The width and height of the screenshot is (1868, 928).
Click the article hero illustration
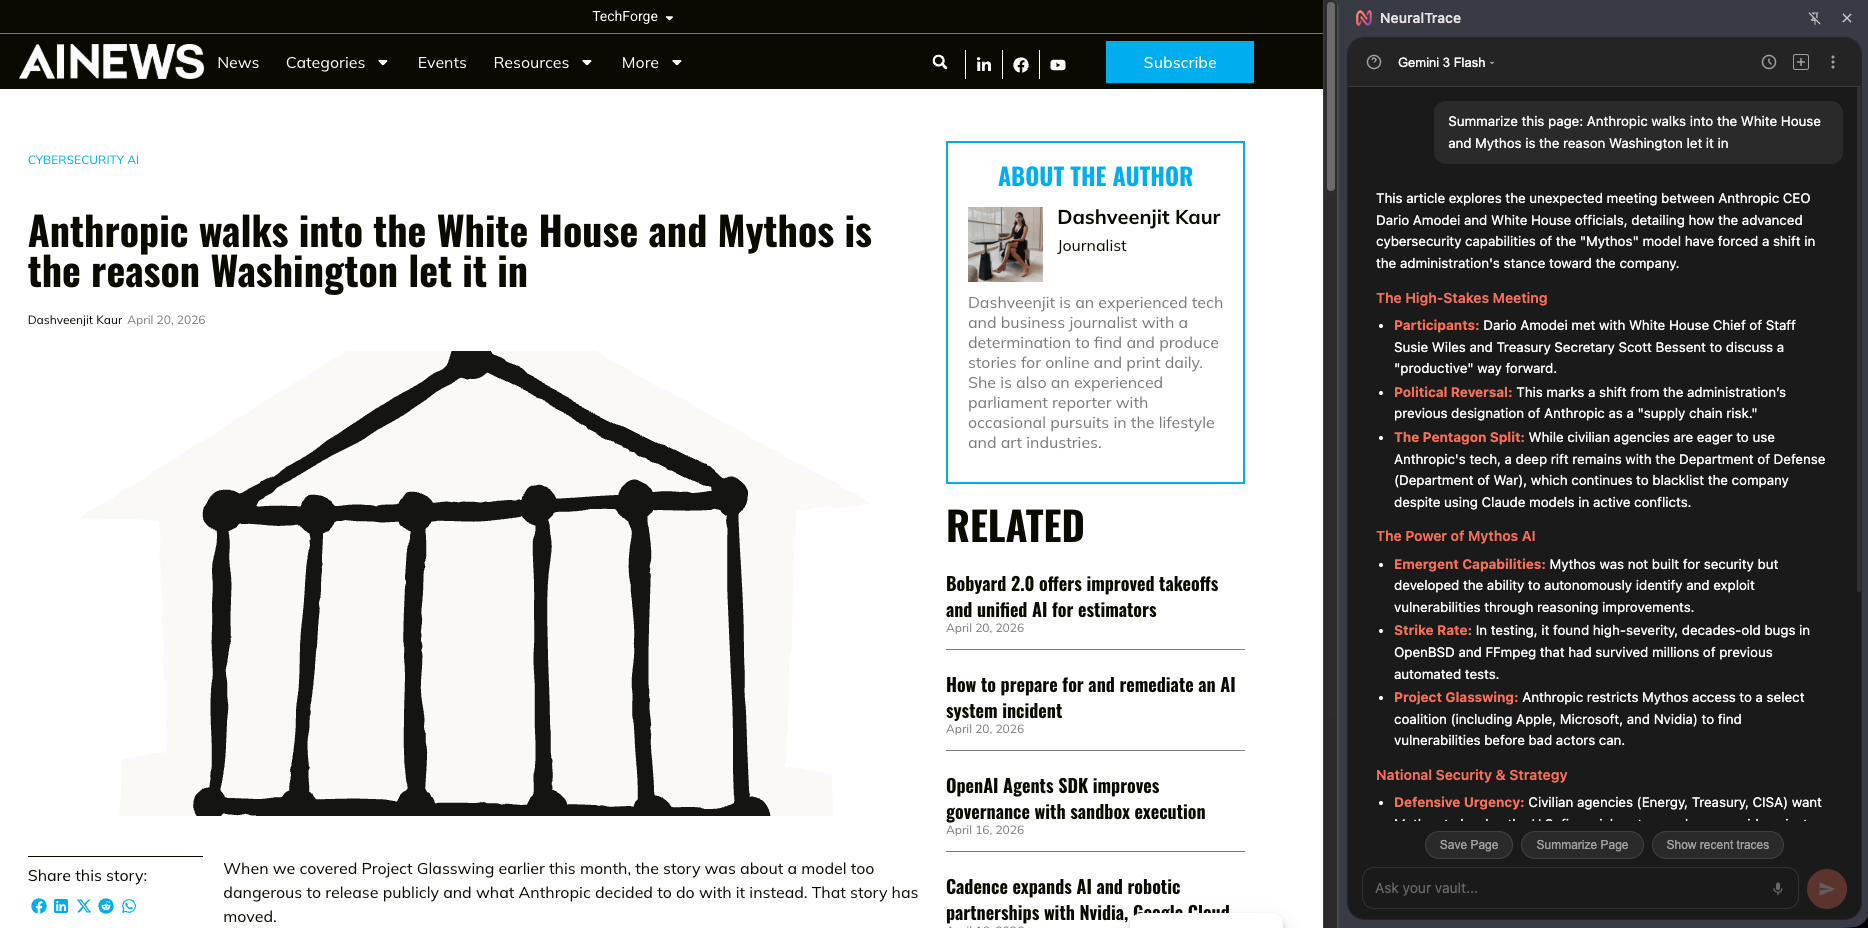(477, 583)
